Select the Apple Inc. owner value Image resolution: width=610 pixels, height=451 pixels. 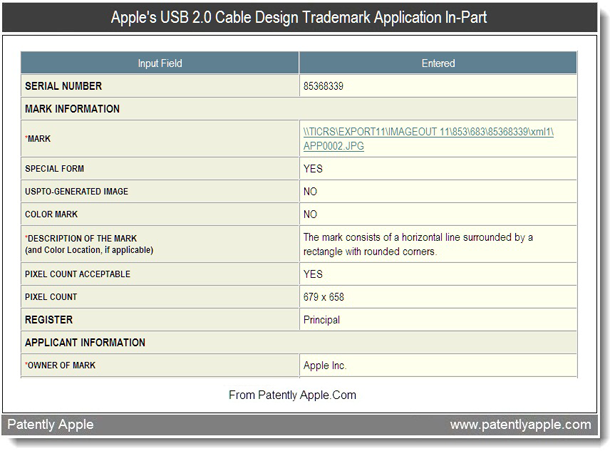(x=326, y=366)
